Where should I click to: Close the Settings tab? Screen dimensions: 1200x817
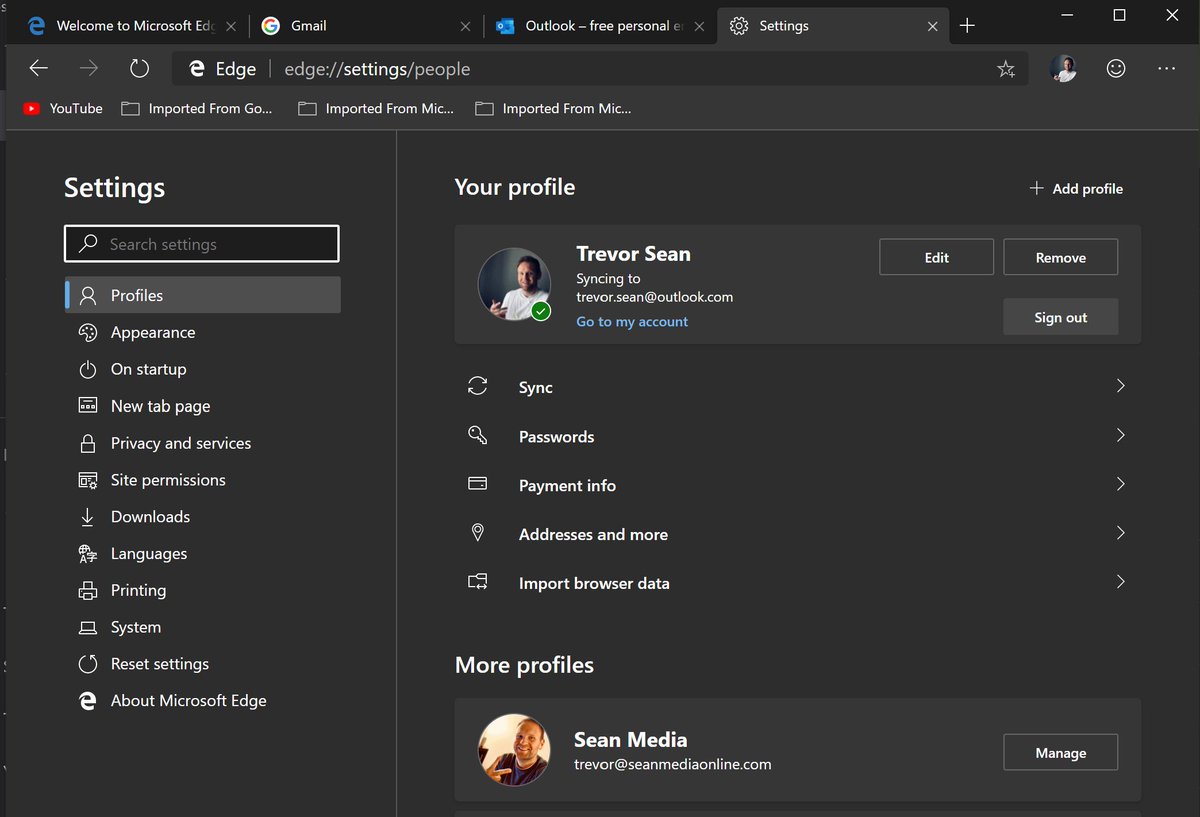pyautogui.click(x=933, y=26)
